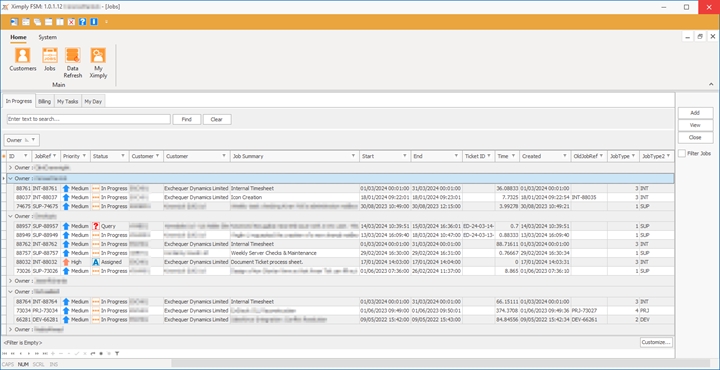Collapse the highlighted Owner group row
This screenshot has width=720, height=370.
pos(10,178)
